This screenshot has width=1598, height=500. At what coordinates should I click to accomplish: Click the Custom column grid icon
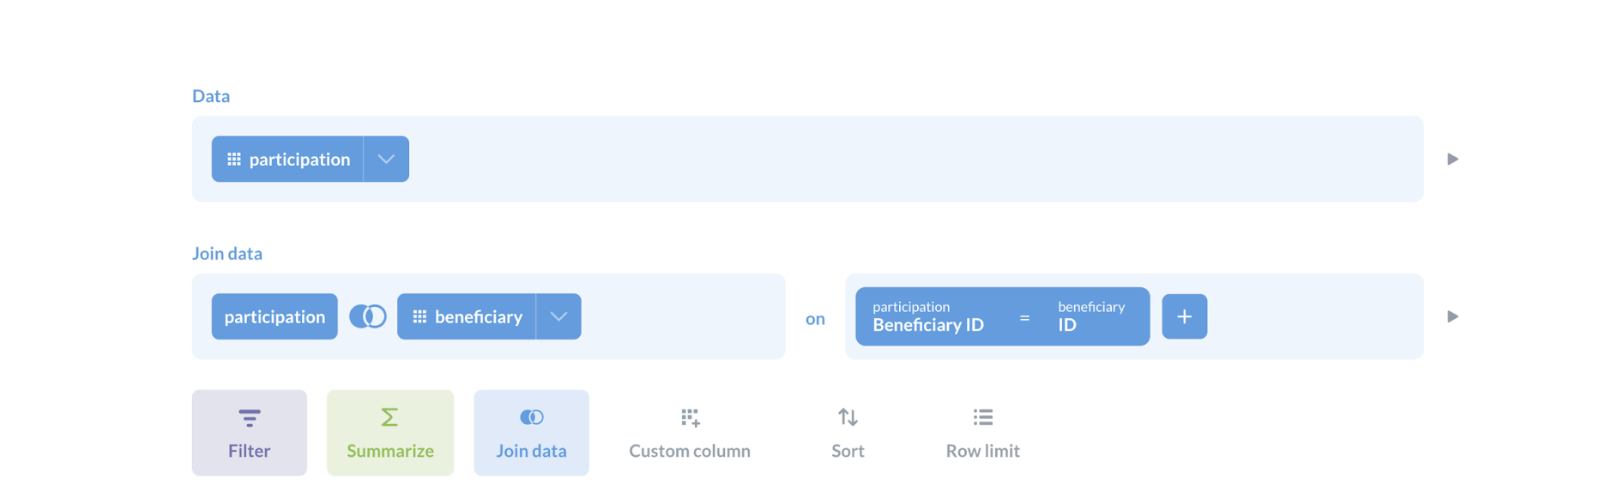[x=690, y=417]
